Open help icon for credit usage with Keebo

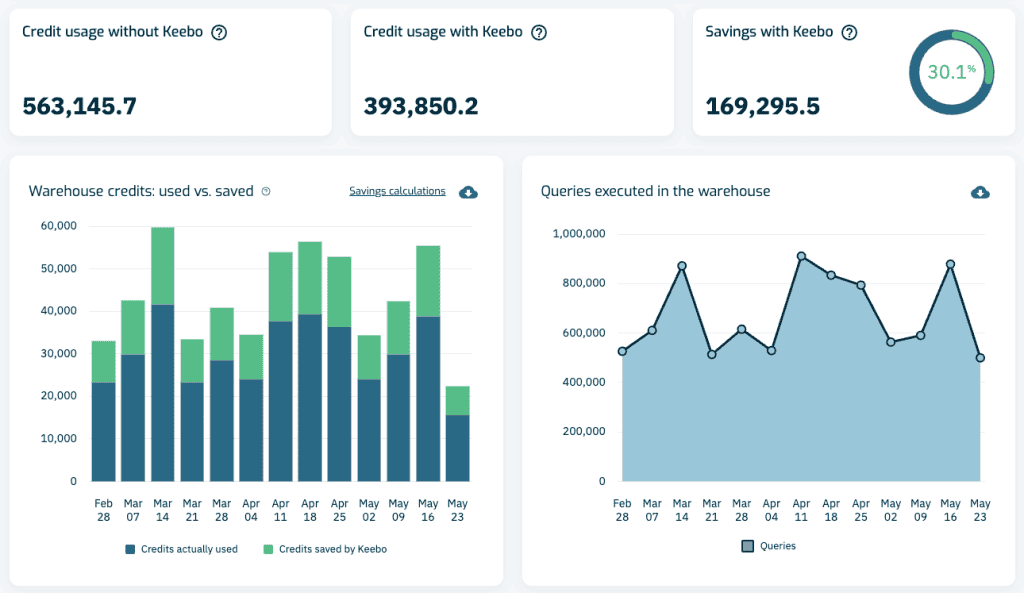click(539, 32)
